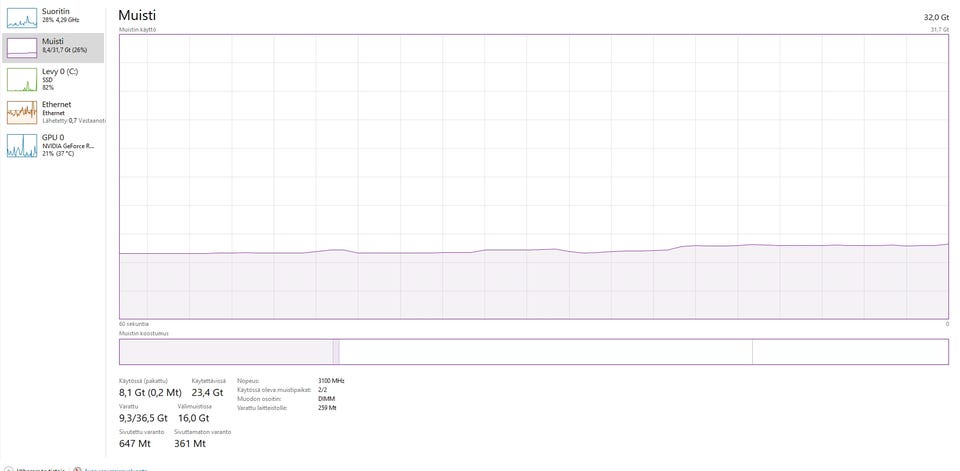Open the Levy 0 (C:) SSD entry
The height and width of the screenshot is (471, 960).
[x=53, y=80]
